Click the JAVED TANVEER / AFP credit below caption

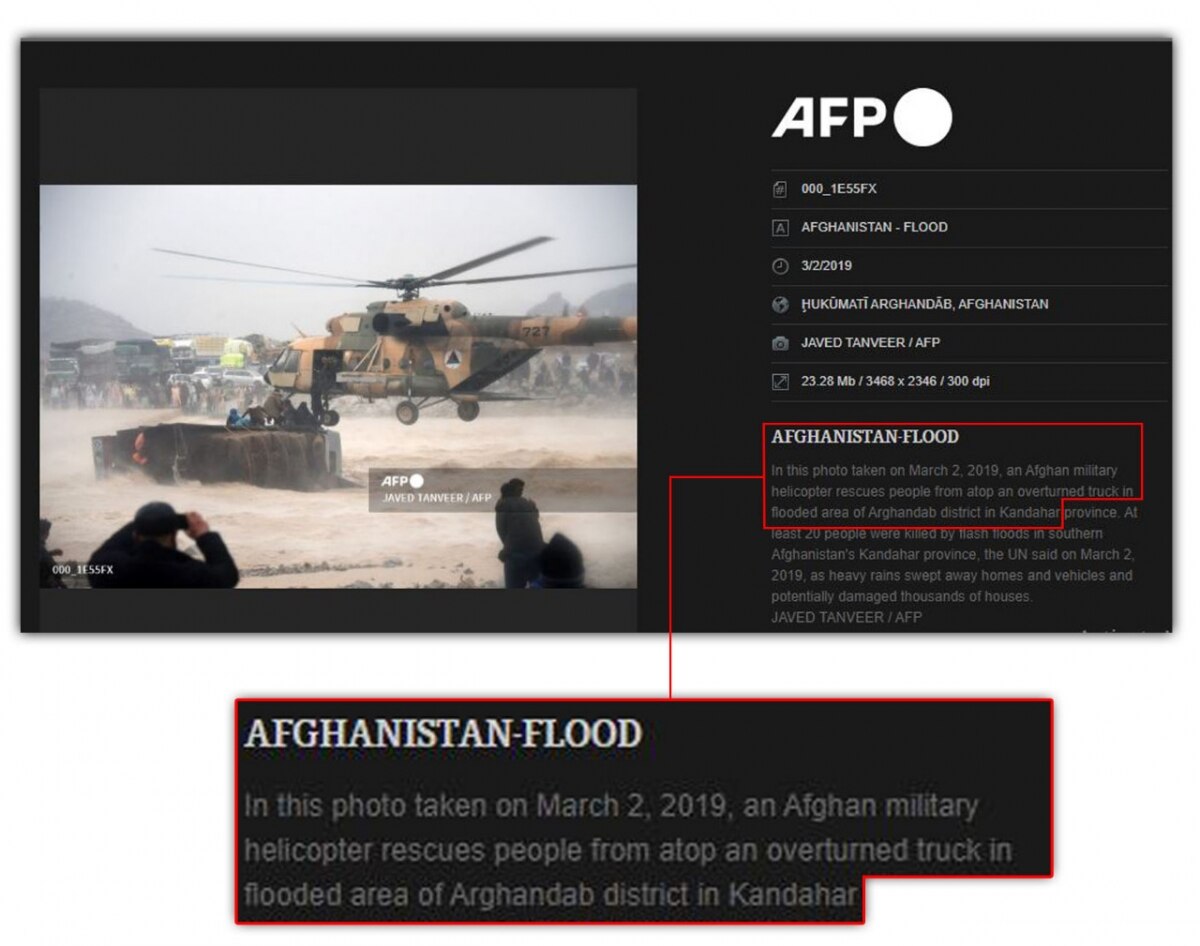(x=846, y=618)
